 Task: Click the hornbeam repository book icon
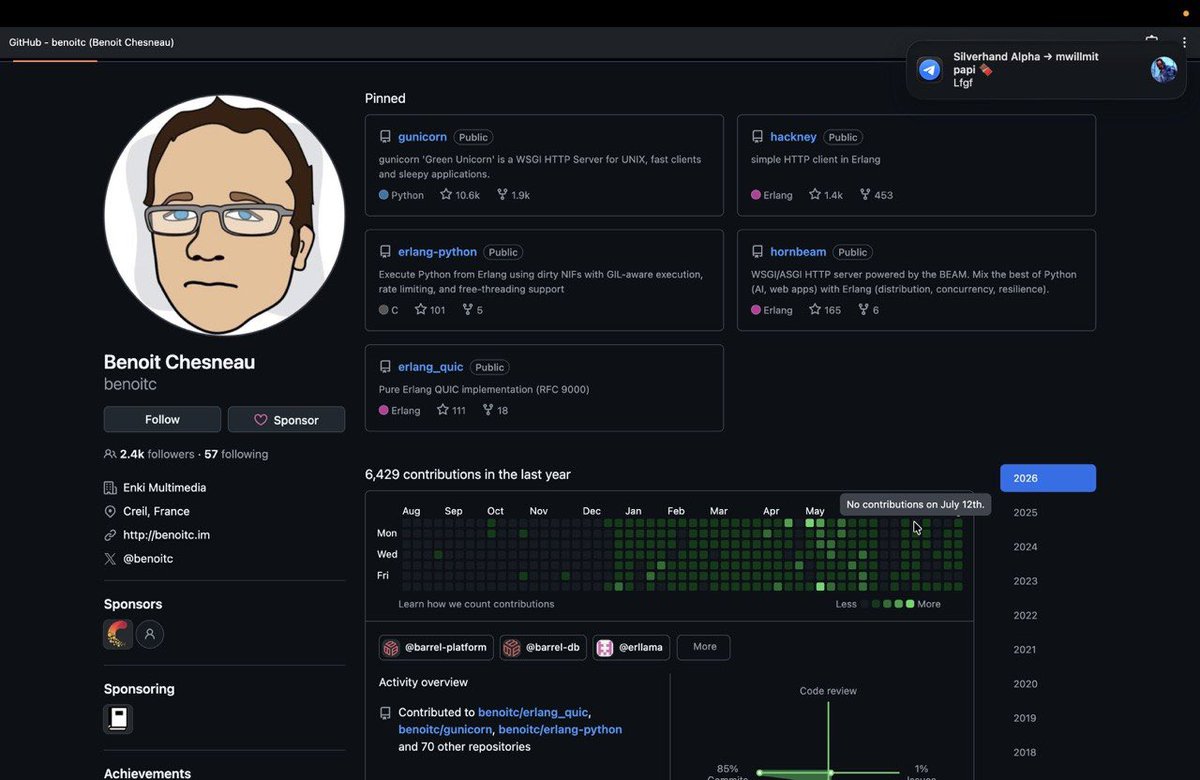(x=757, y=252)
